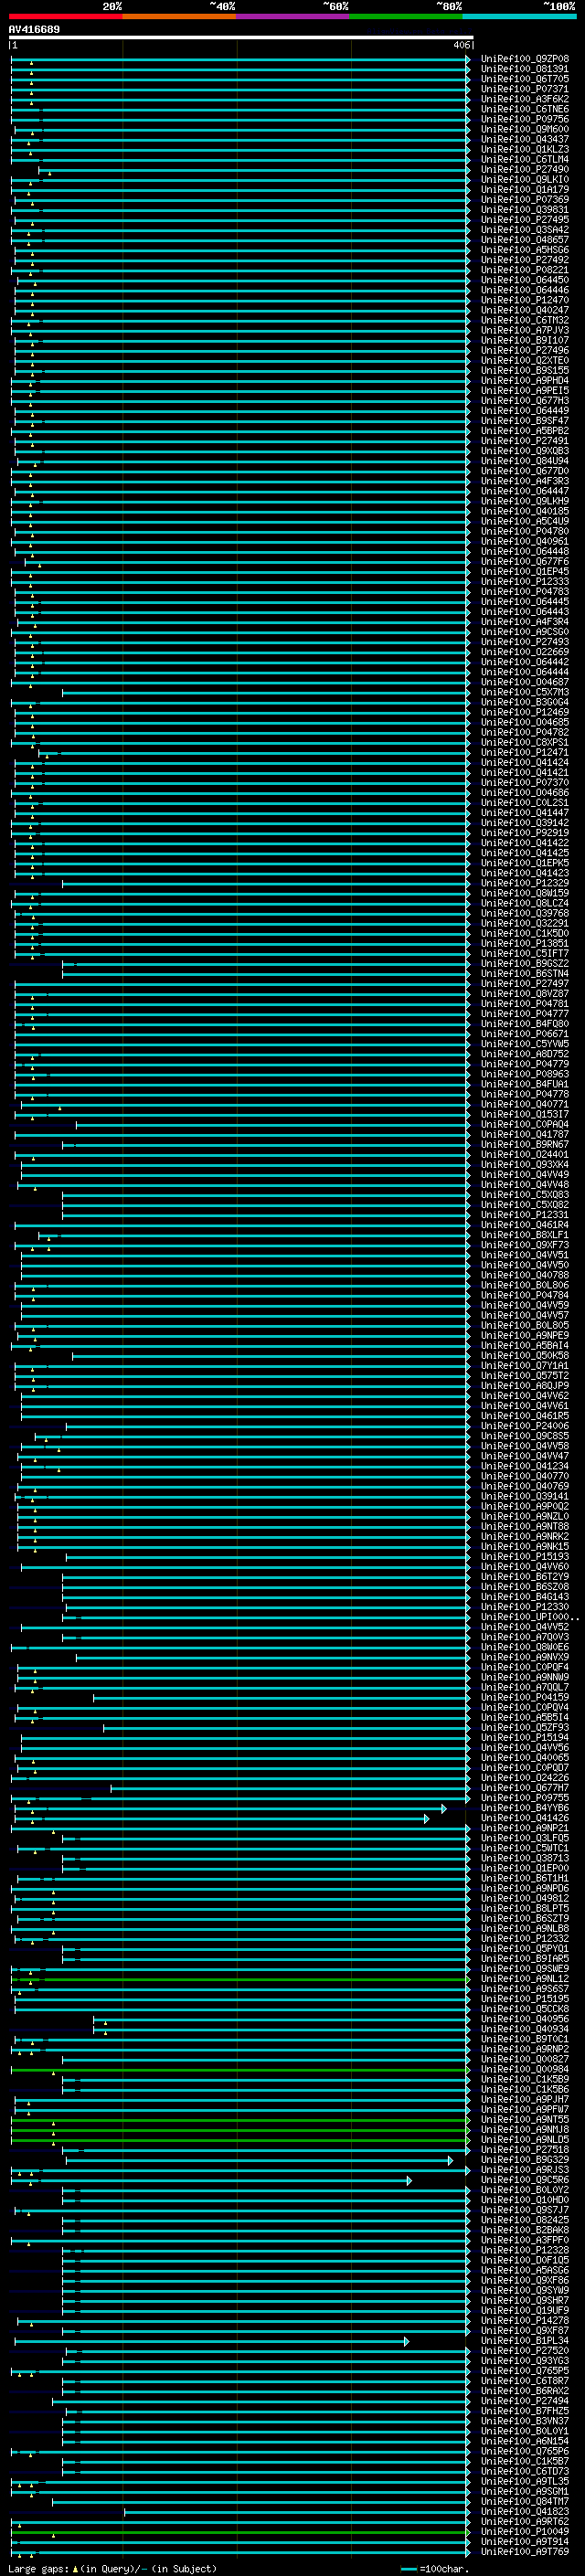
Task: Select the UniRef100_Q41234 label
Action: coord(524,1466)
